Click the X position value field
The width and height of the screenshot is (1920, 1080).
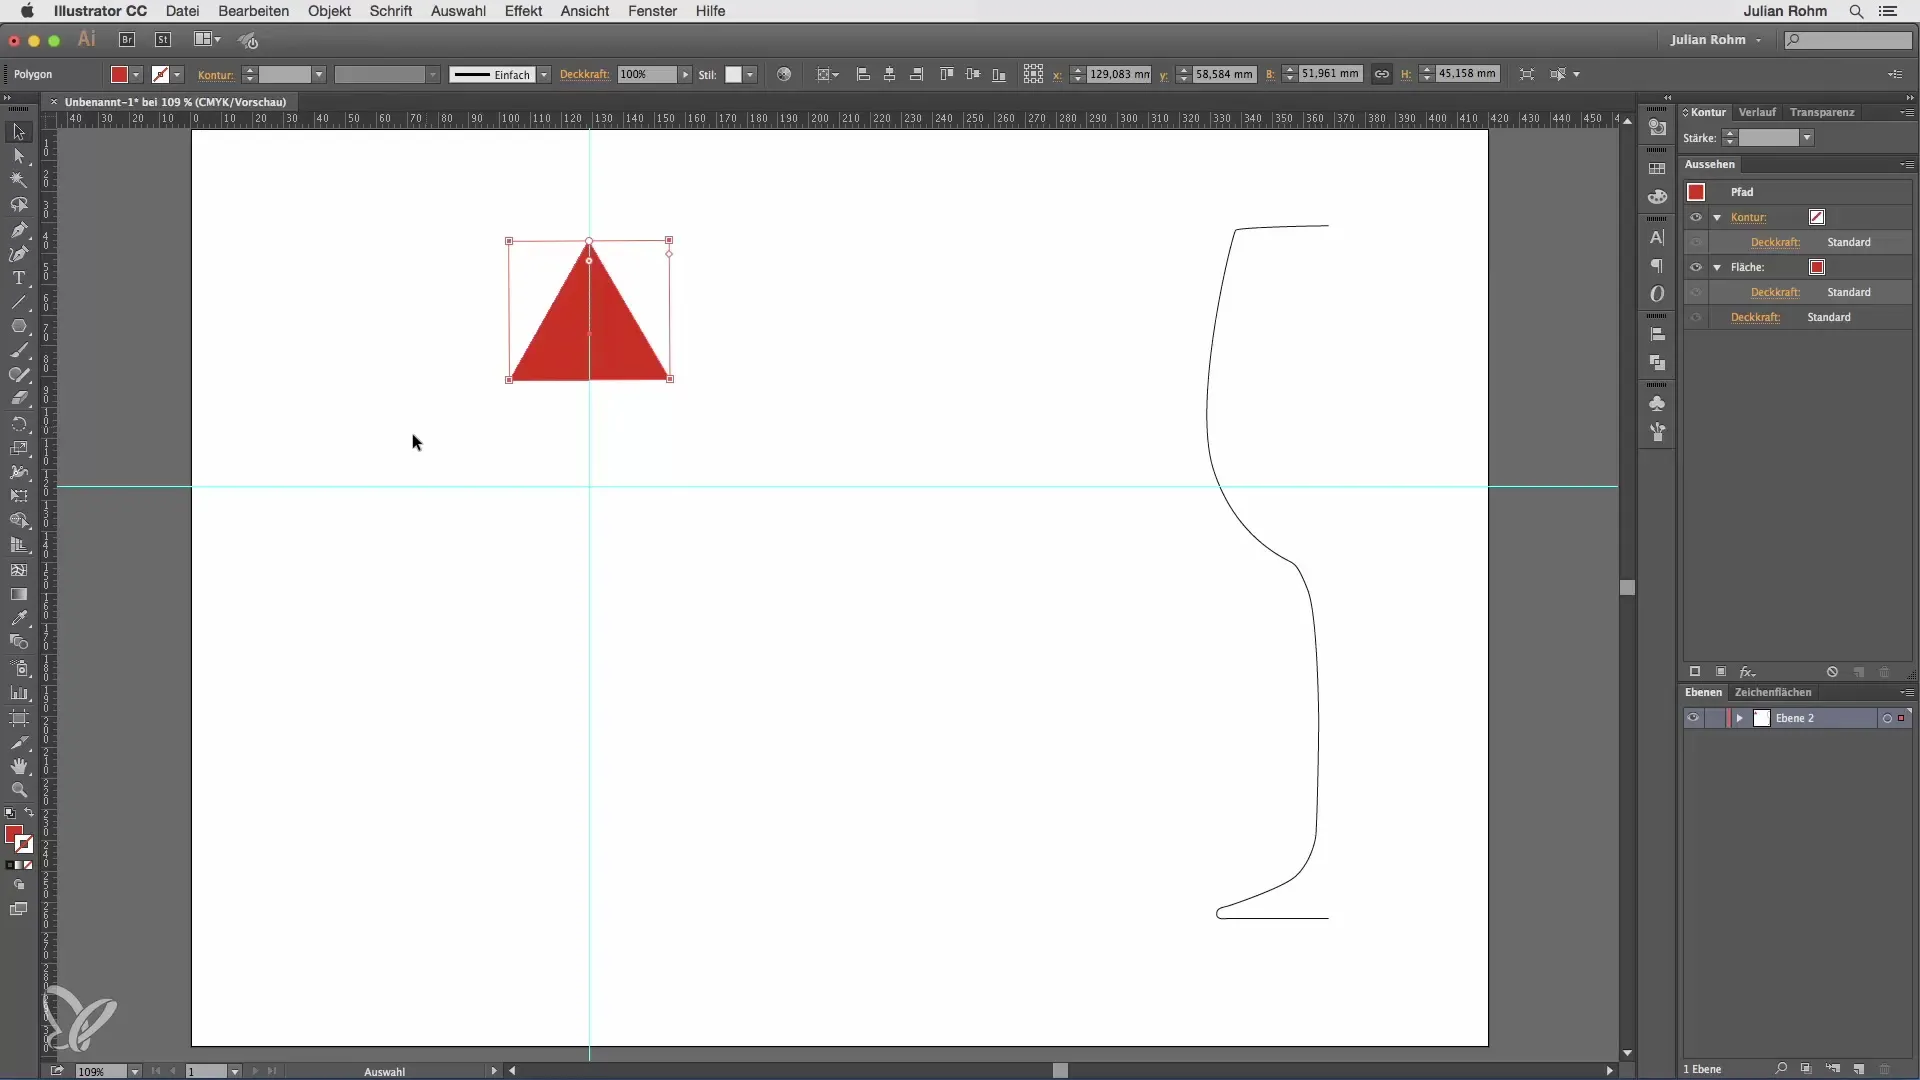point(1118,74)
